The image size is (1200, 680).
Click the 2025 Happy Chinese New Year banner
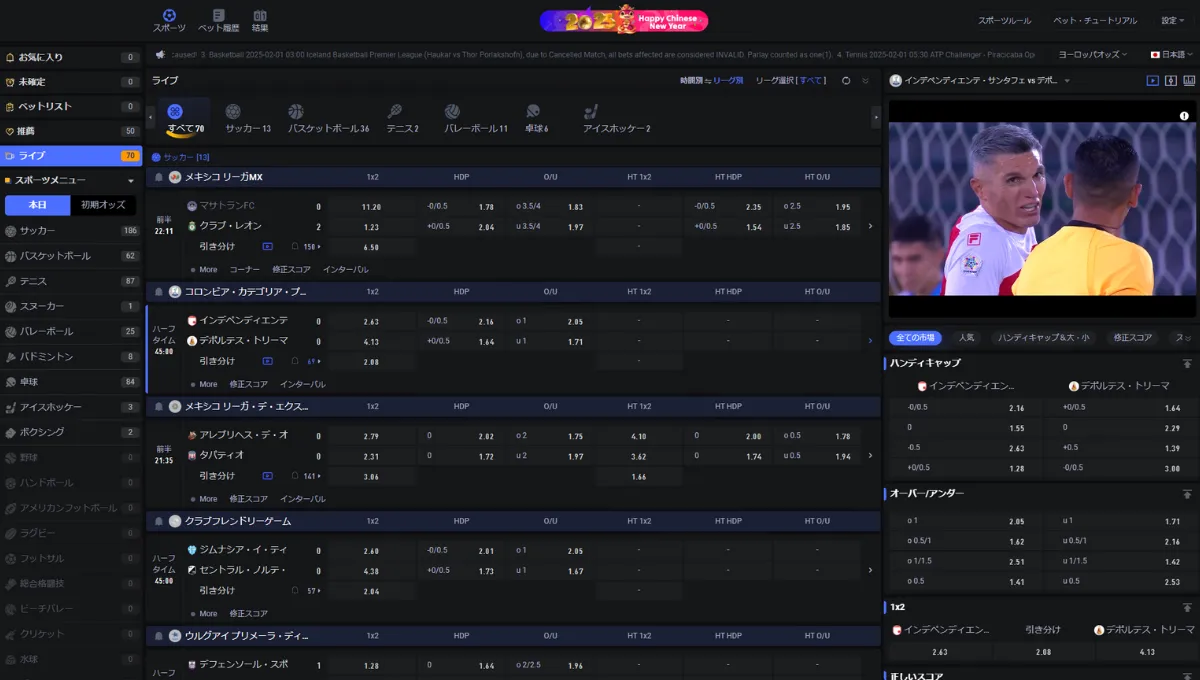(x=624, y=20)
